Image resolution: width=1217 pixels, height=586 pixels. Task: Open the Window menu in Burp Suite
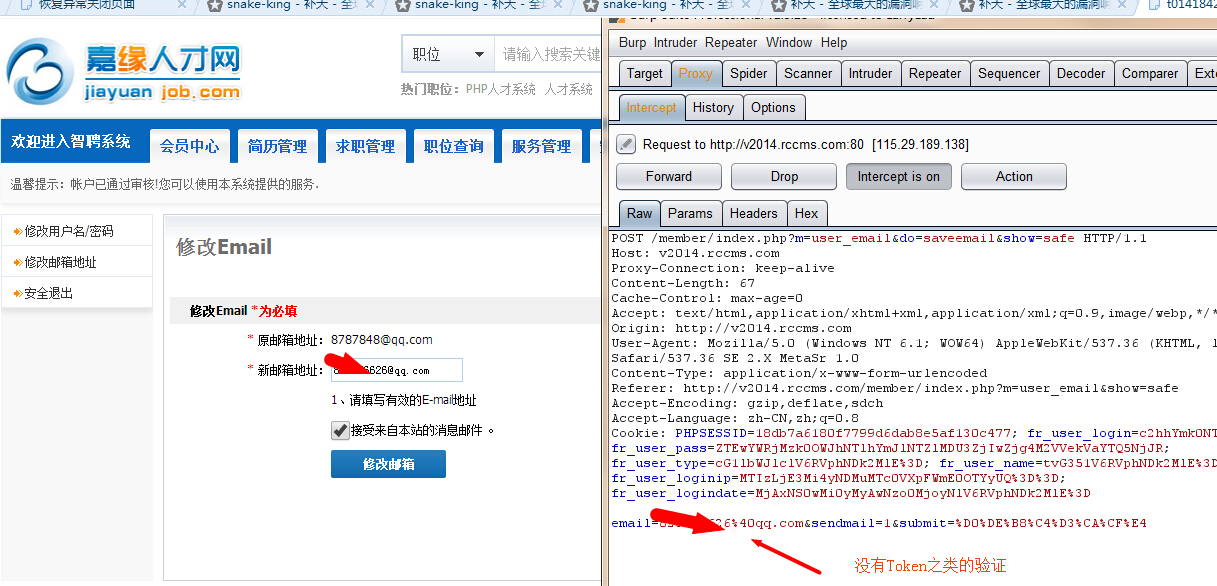pyautogui.click(x=789, y=43)
